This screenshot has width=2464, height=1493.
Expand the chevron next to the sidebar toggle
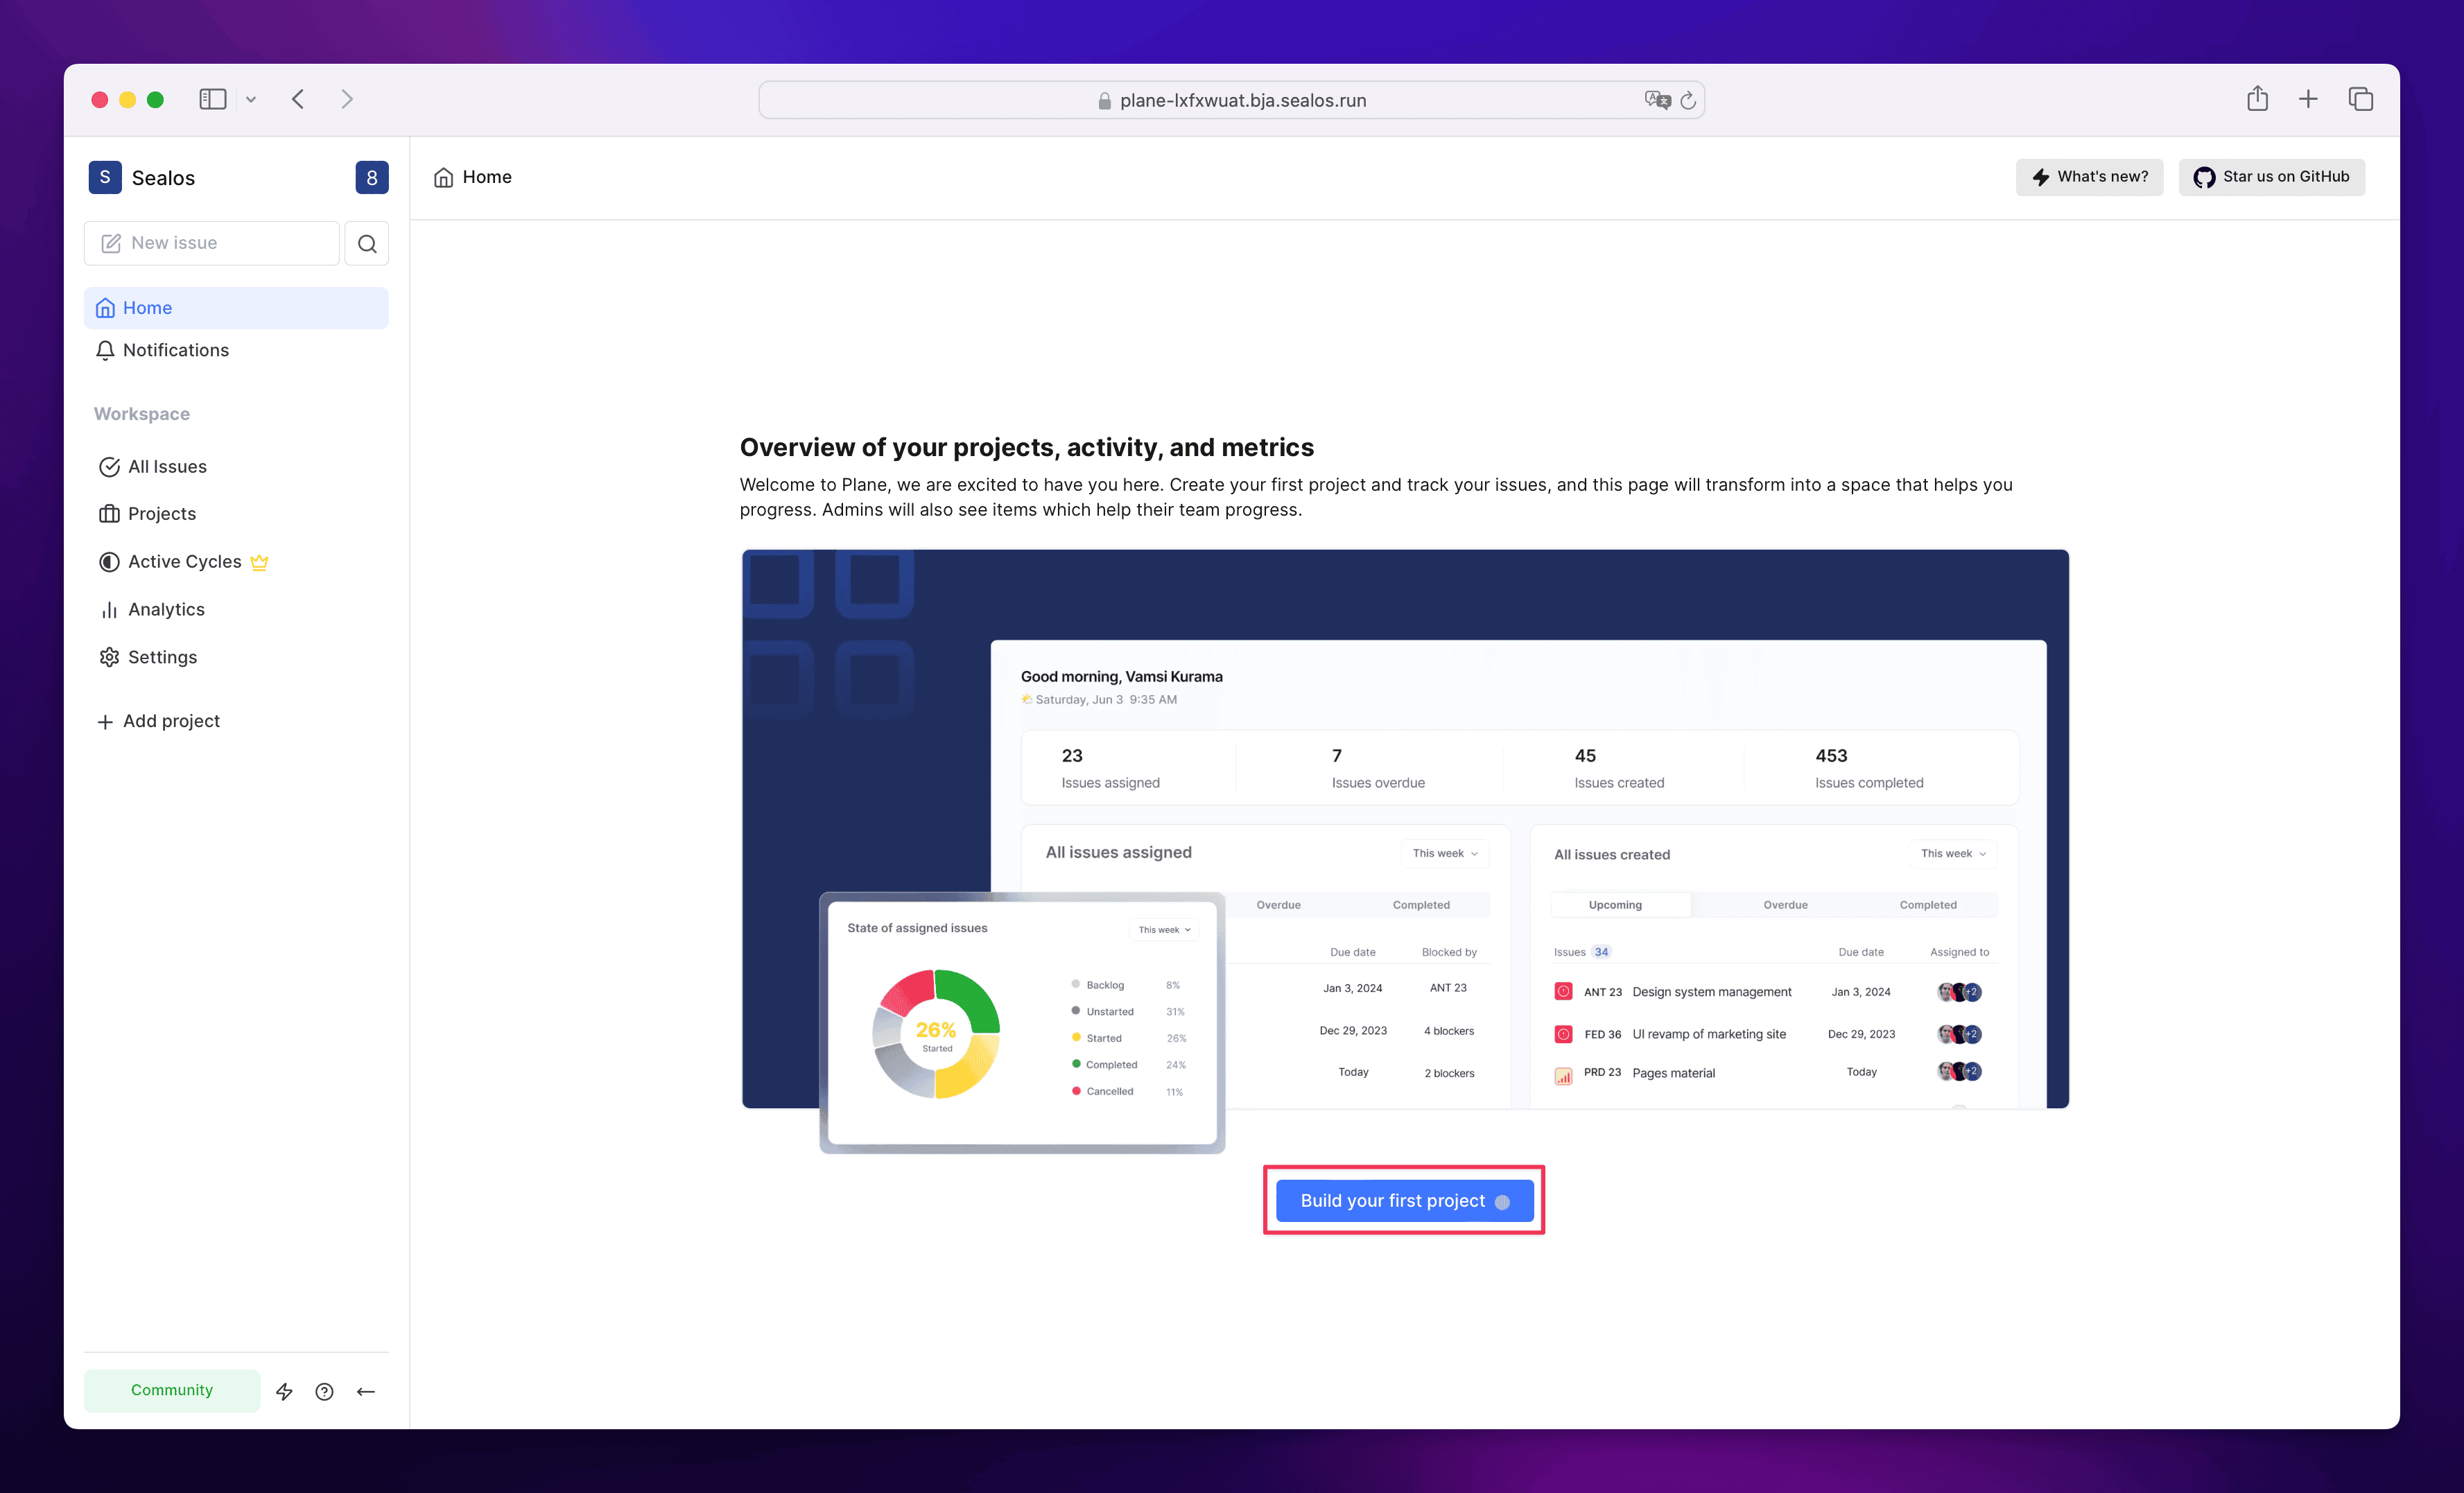click(251, 99)
